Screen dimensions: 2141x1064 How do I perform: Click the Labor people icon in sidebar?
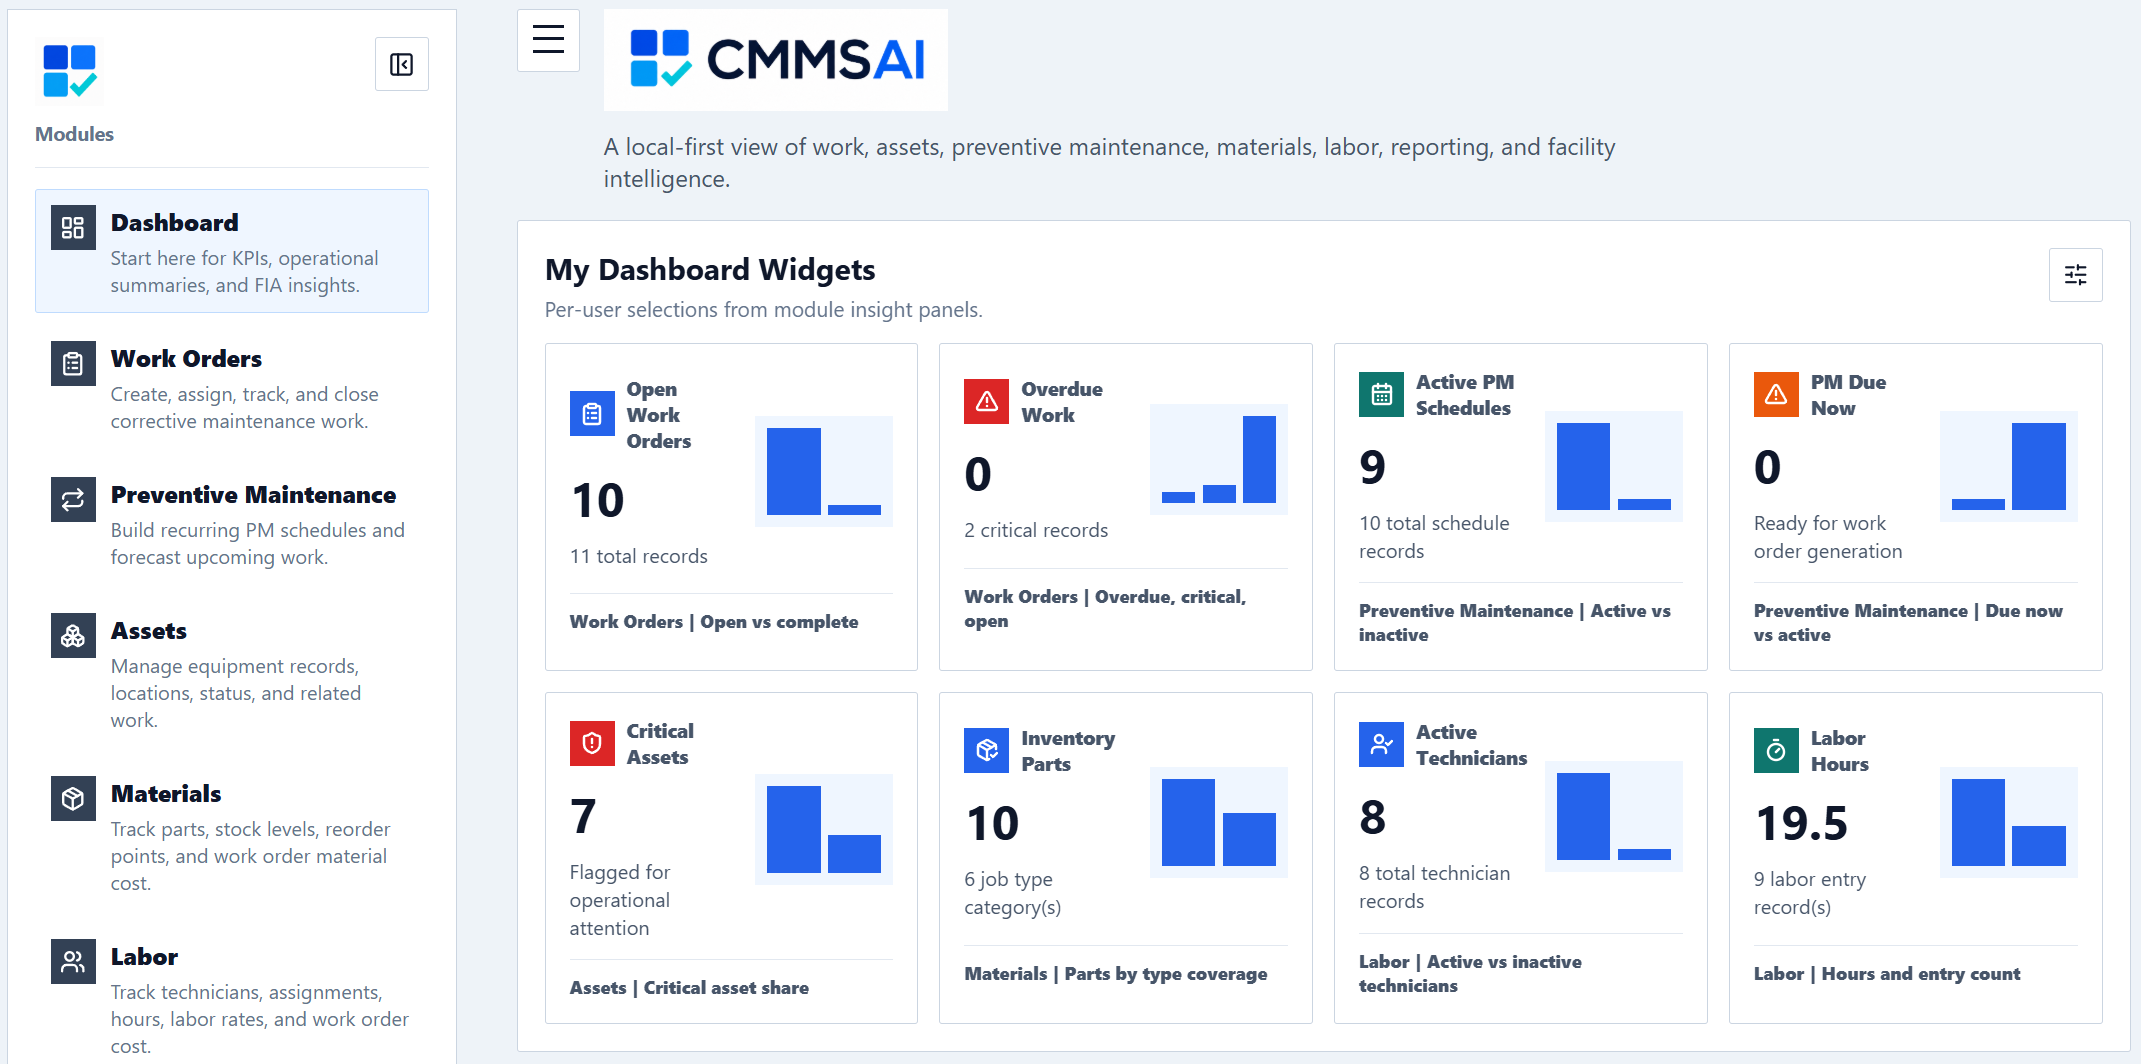[73, 962]
